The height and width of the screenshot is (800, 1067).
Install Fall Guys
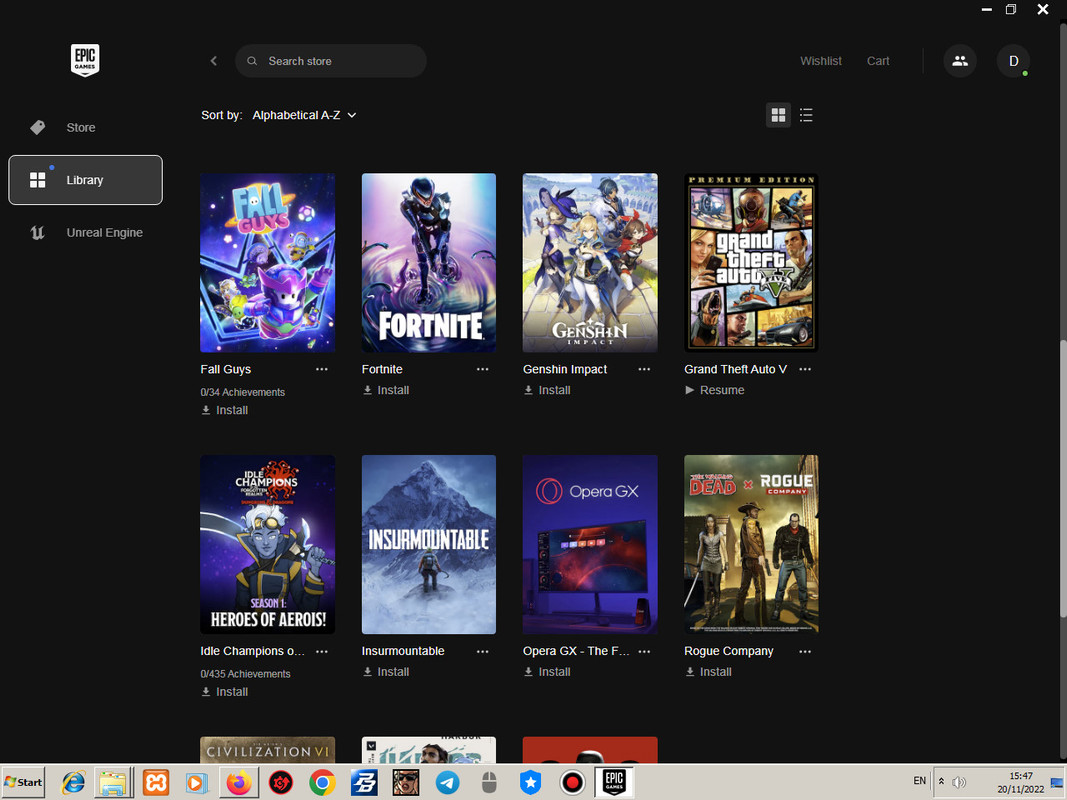tap(225, 410)
